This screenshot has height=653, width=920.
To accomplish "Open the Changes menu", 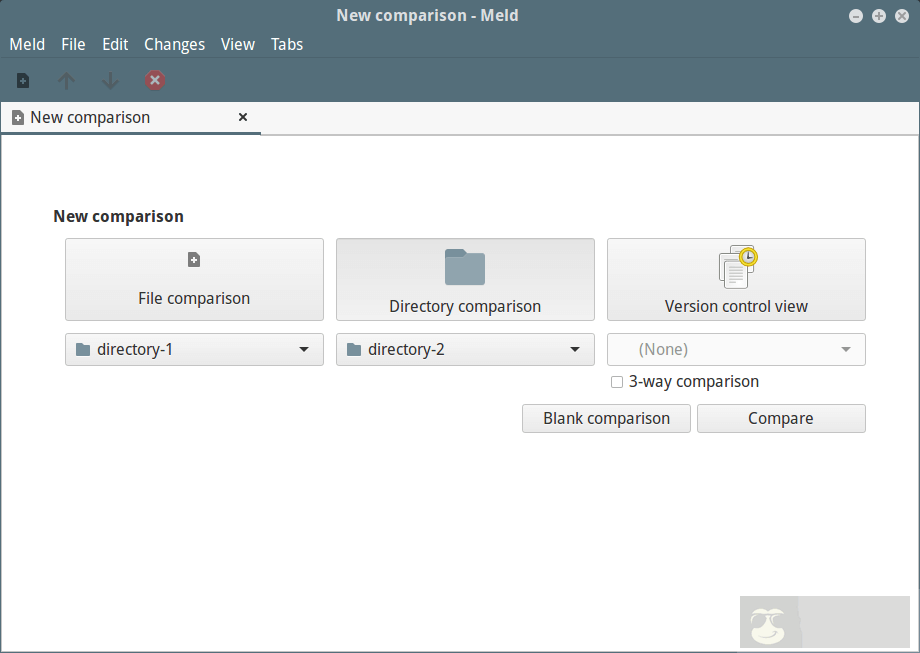I will (x=174, y=44).
